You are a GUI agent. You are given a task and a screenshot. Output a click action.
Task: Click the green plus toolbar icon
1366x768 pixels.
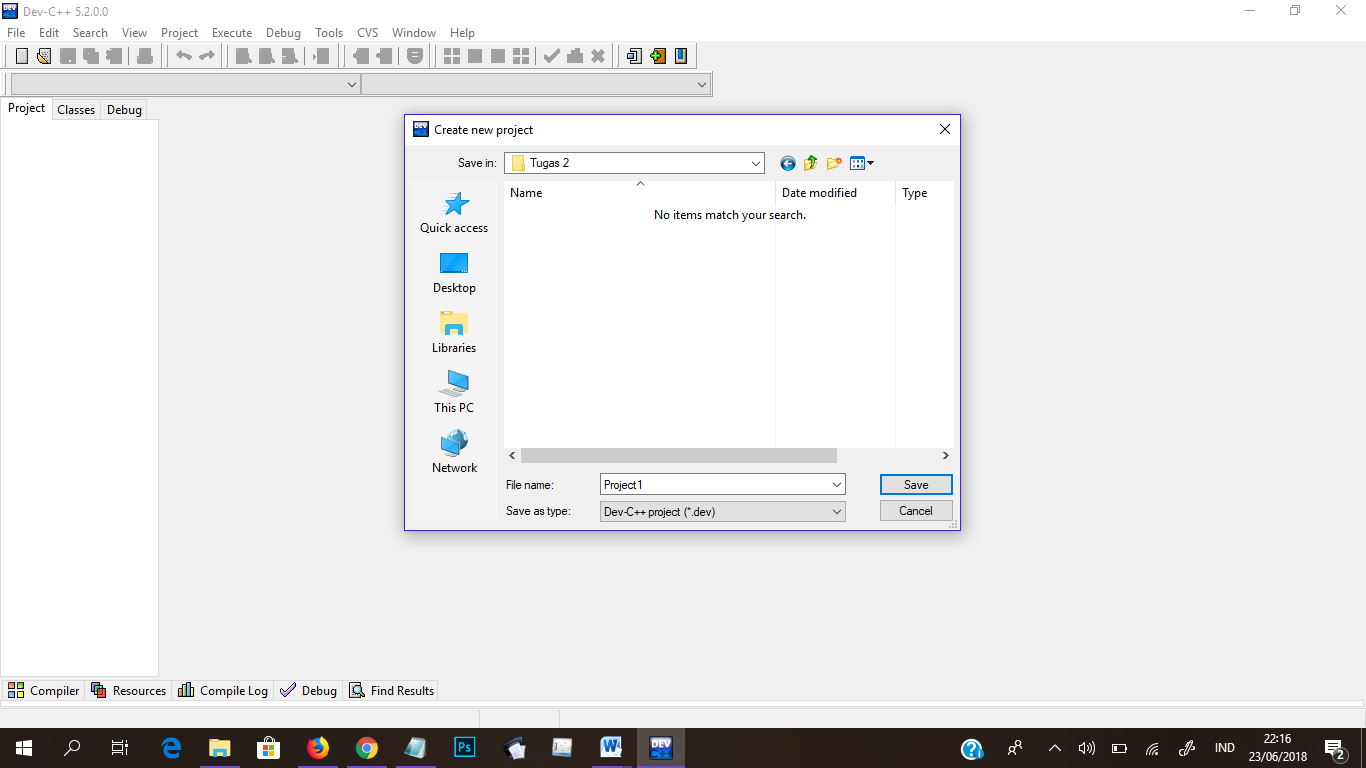click(x=657, y=56)
